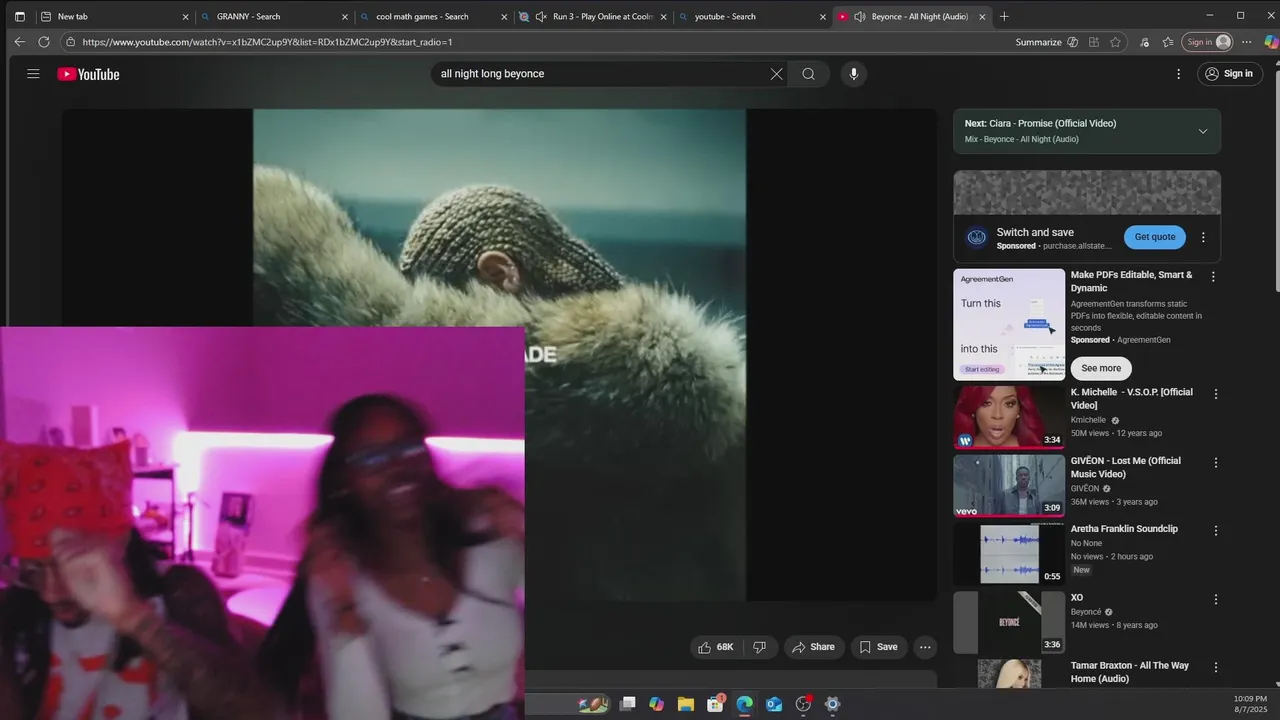The width and height of the screenshot is (1280, 720).
Task: Start voice search with microphone icon
Action: tap(853, 74)
